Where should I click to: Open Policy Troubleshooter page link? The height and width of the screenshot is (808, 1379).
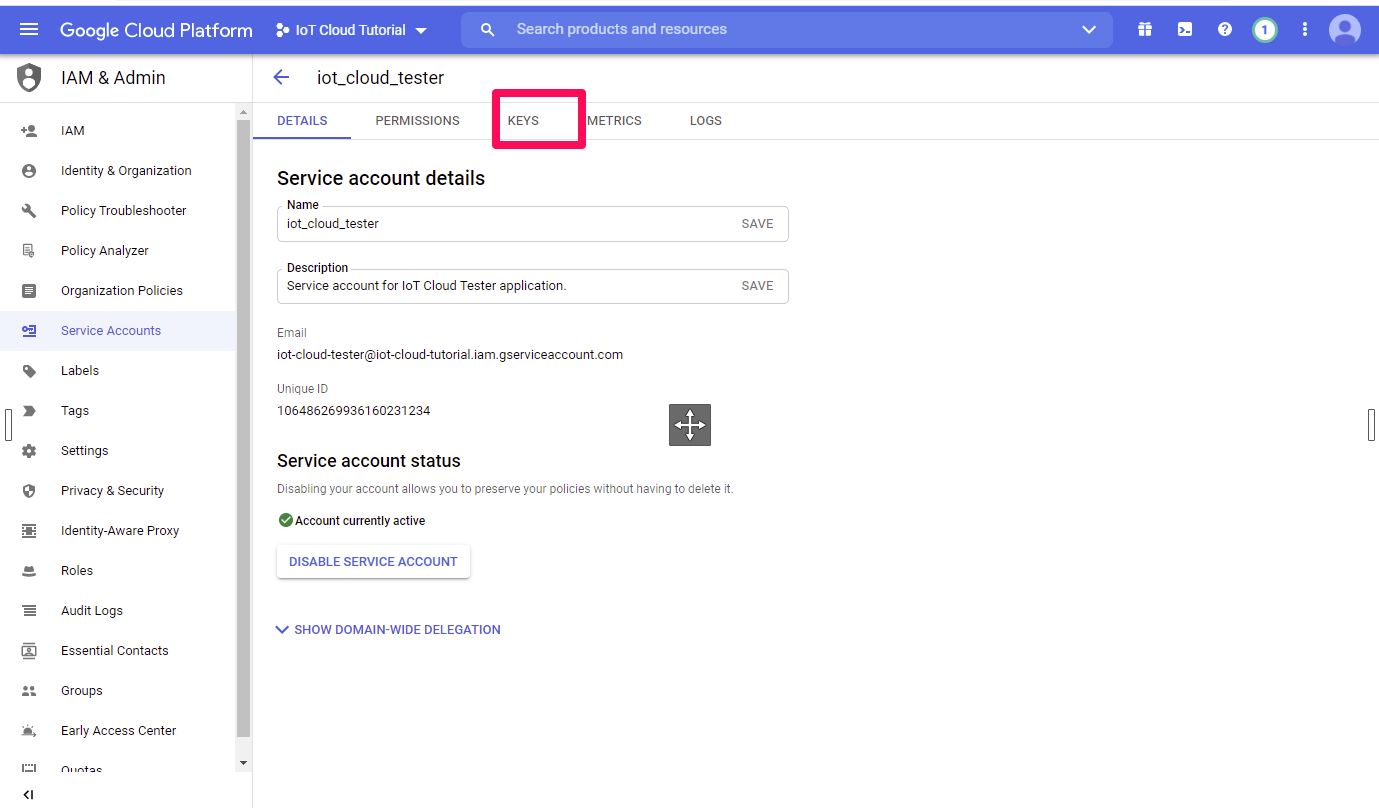[124, 211]
